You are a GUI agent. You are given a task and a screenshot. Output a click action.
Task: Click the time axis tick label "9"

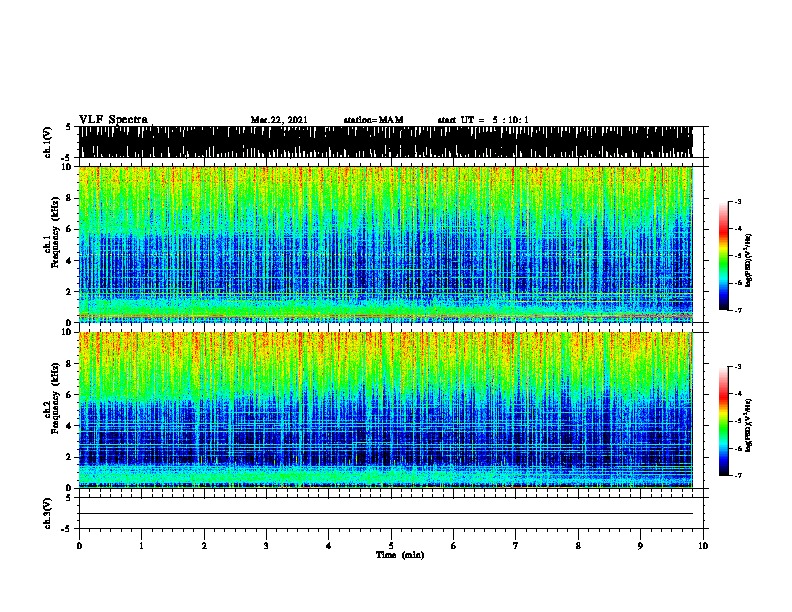640,546
